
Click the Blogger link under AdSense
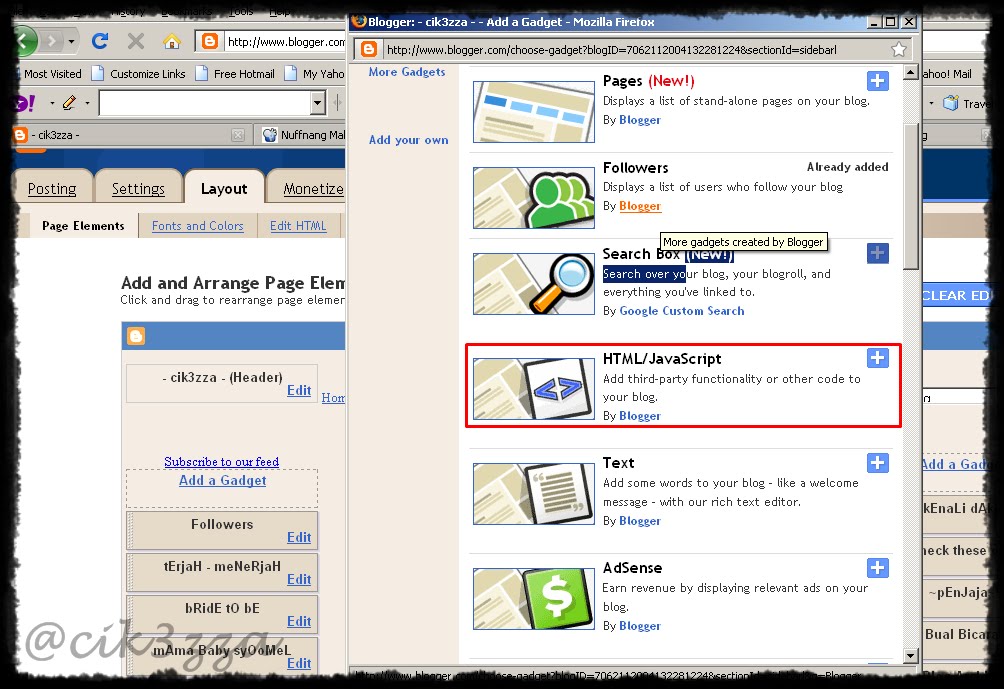point(640,626)
